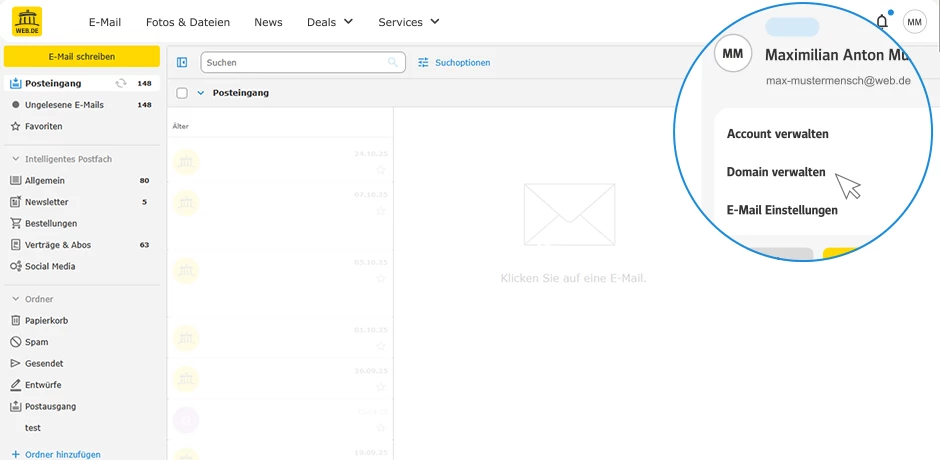Click the E-Mail schreiben button
This screenshot has height=460, width=940.
(x=82, y=56)
